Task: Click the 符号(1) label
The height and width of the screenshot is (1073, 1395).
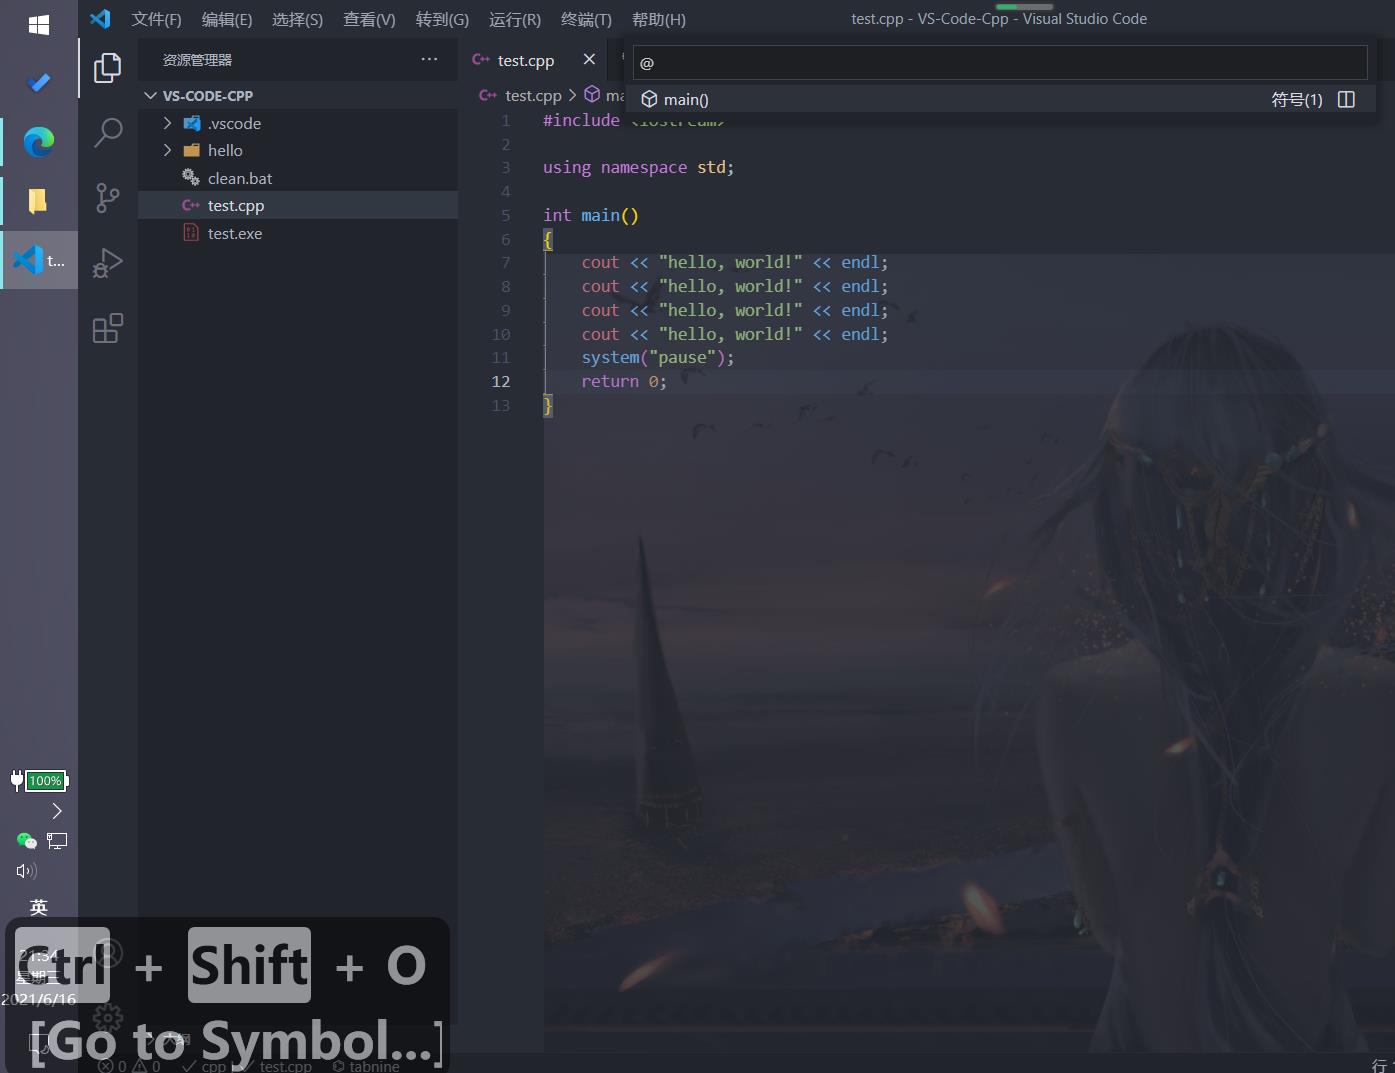Action: pyautogui.click(x=1296, y=99)
